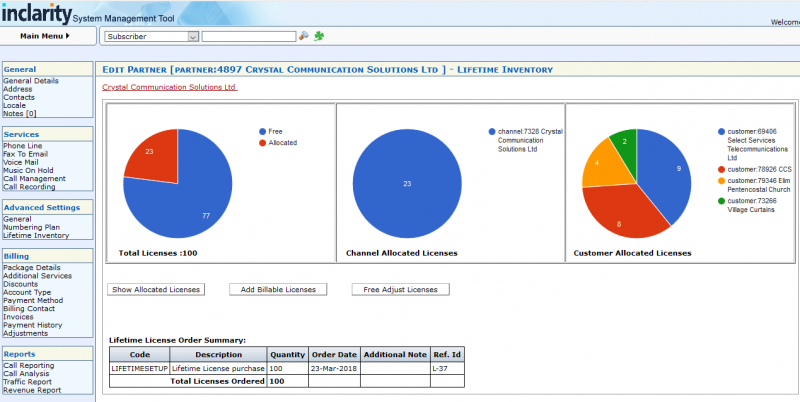The height and width of the screenshot is (402, 800).
Task: Click the search magnifier icon
Action: point(304,36)
